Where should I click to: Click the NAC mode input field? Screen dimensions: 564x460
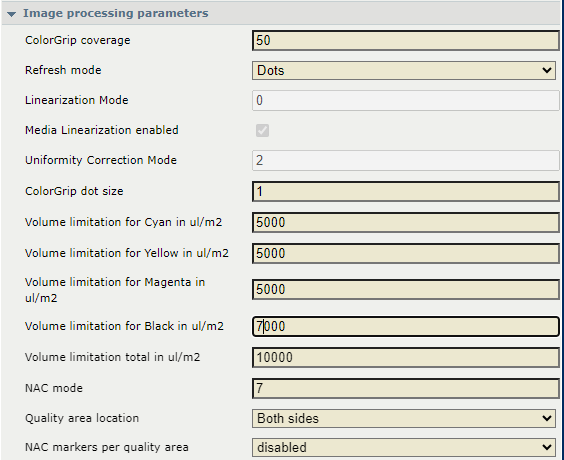click(x=406, y=388)
